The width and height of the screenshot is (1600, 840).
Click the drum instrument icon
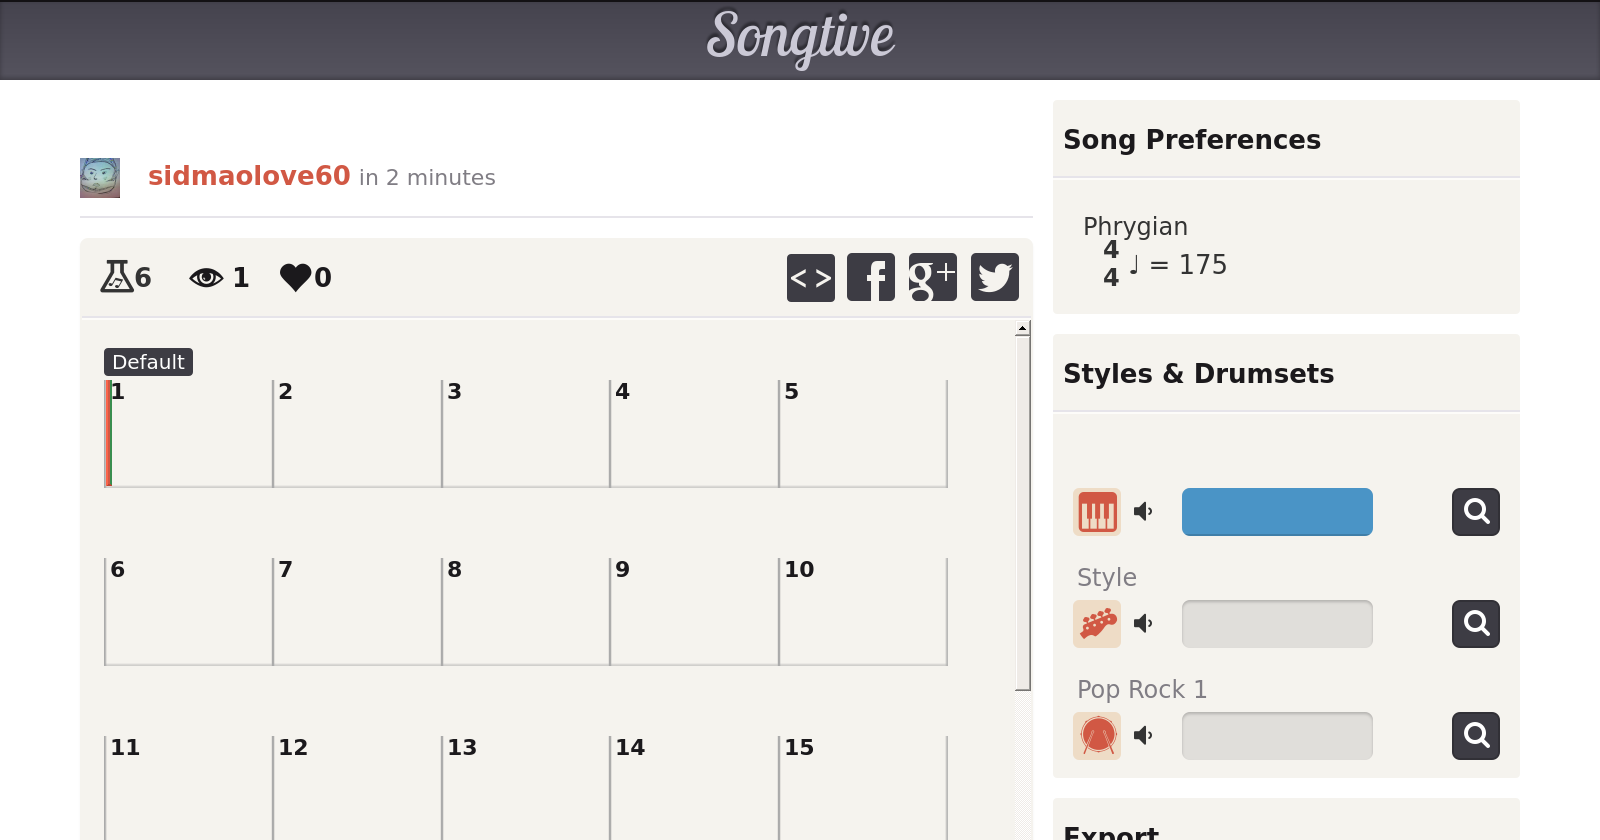point(1097,736)
